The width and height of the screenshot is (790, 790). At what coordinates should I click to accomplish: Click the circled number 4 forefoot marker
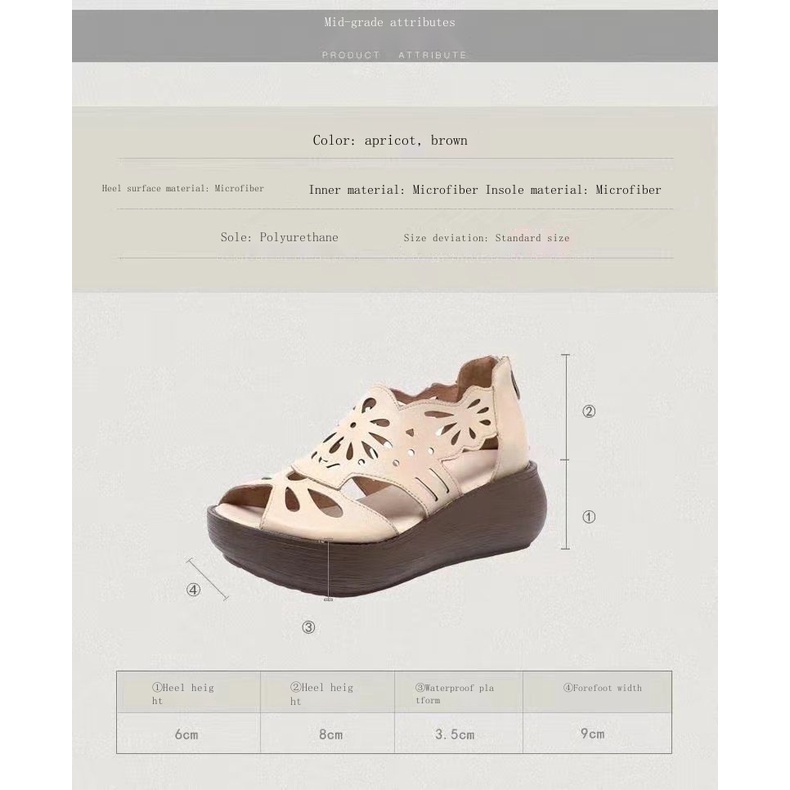tap(194, 589)
